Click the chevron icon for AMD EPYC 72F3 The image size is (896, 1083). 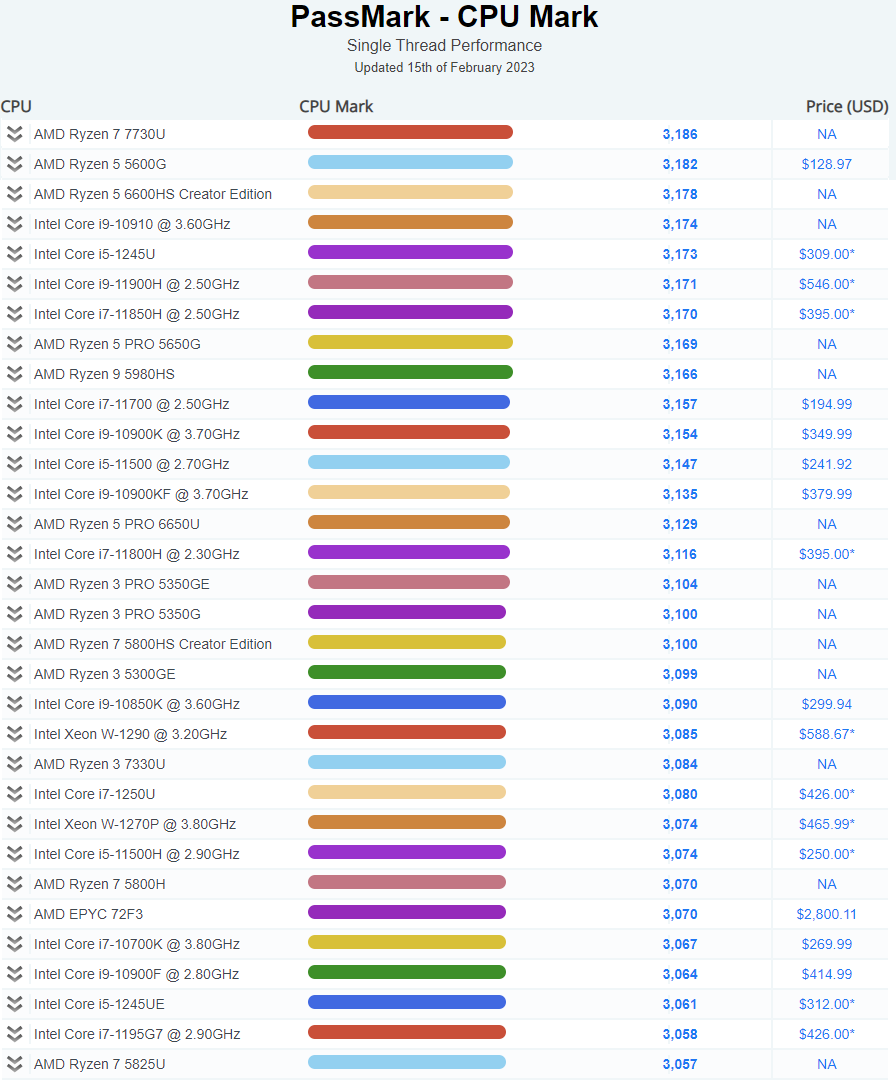point(14,914)
